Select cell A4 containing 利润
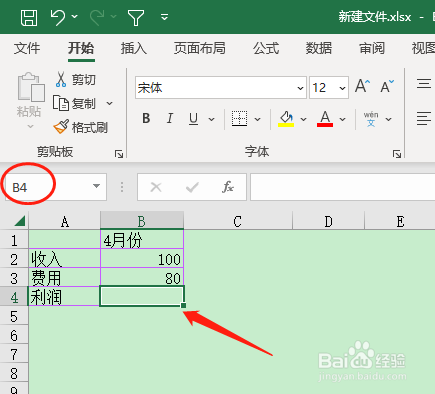 [65, 296]
